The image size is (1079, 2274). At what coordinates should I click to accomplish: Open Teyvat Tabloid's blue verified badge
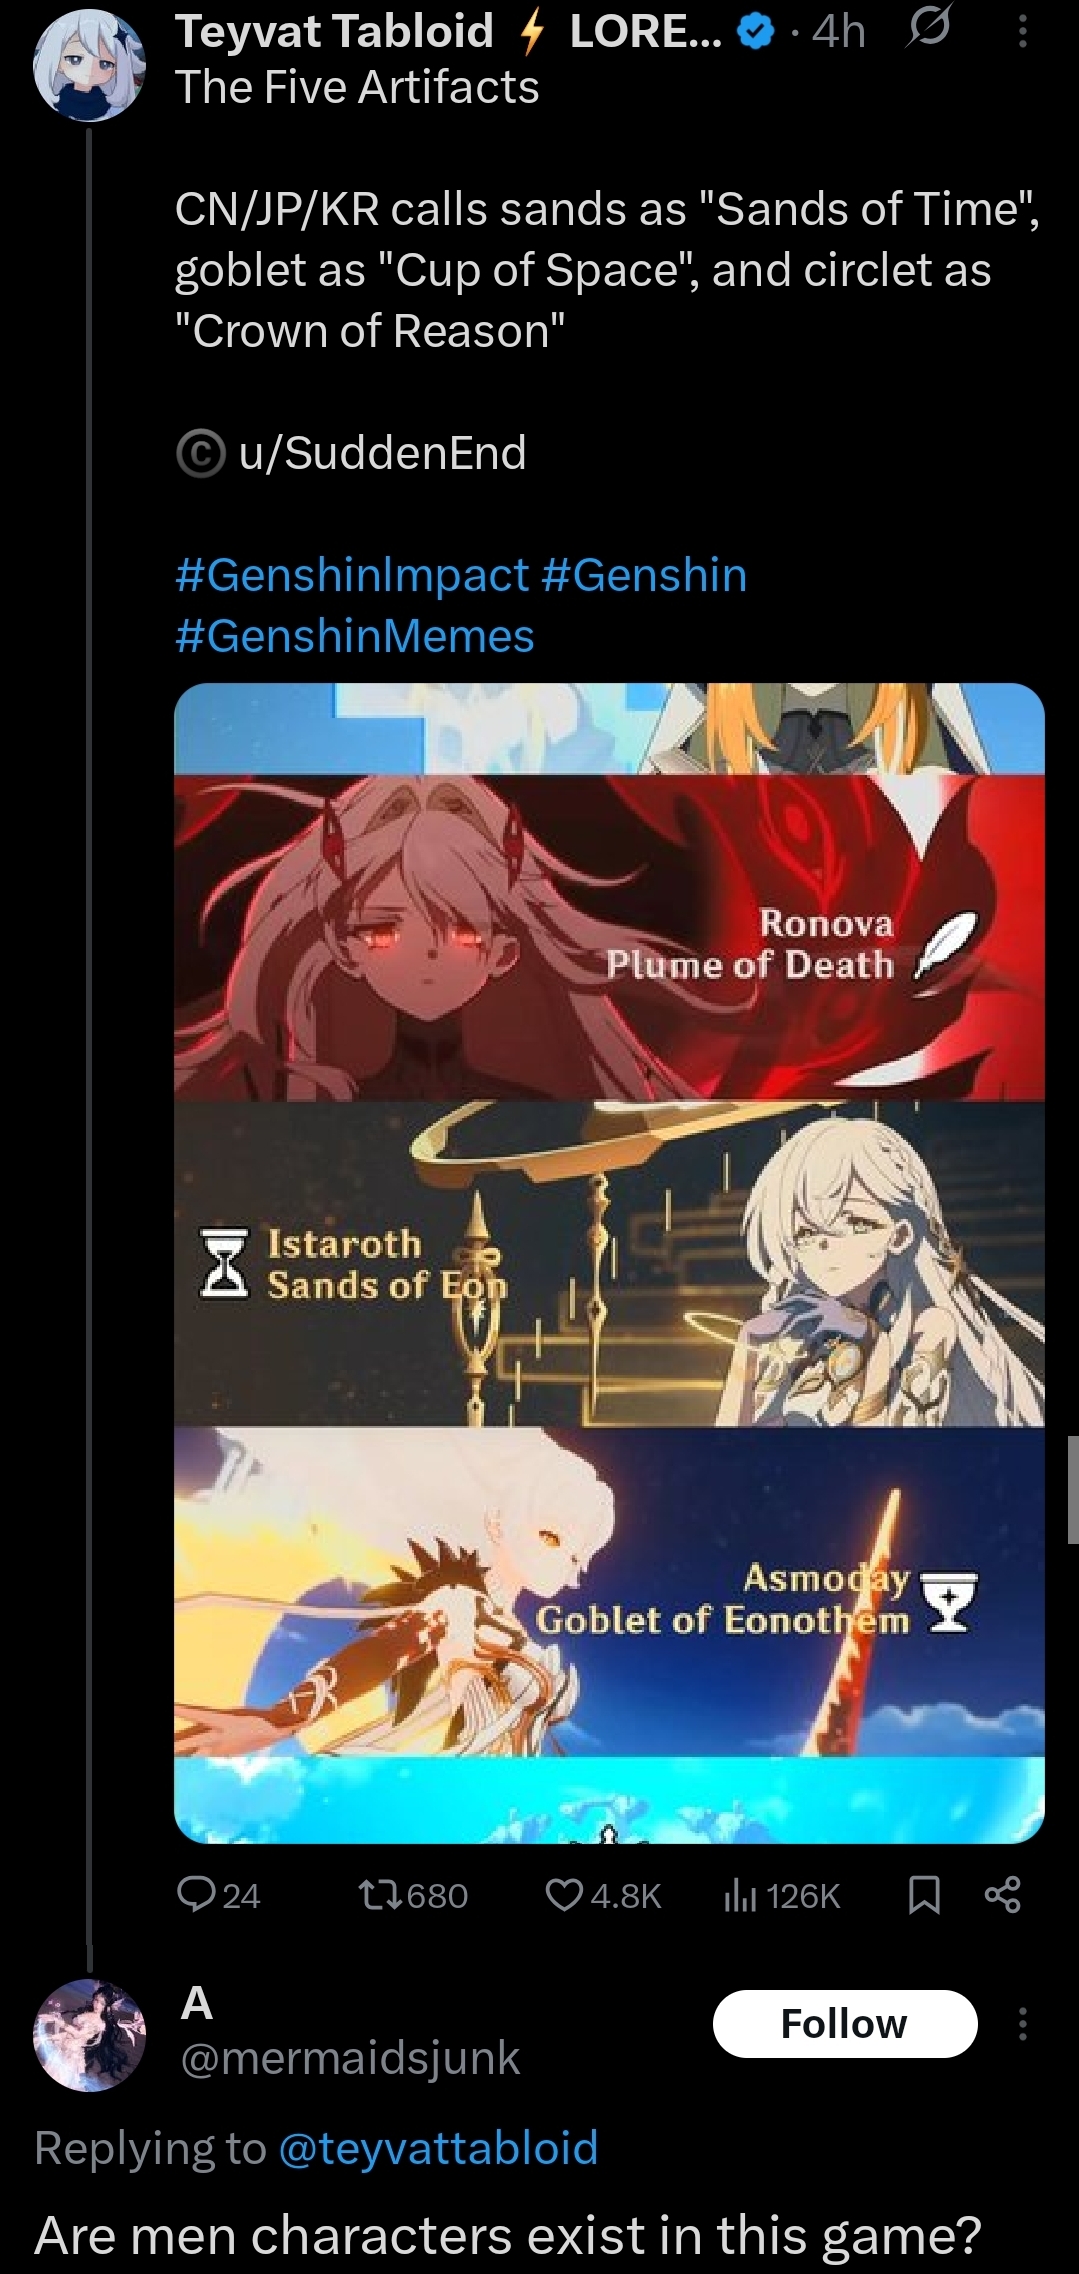755,33
